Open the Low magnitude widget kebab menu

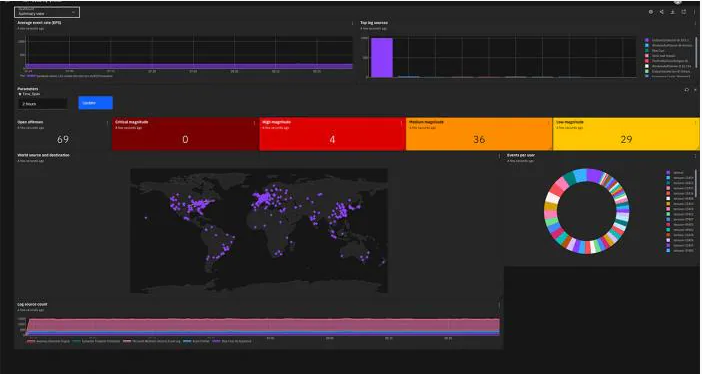click(x=695, y=122)
